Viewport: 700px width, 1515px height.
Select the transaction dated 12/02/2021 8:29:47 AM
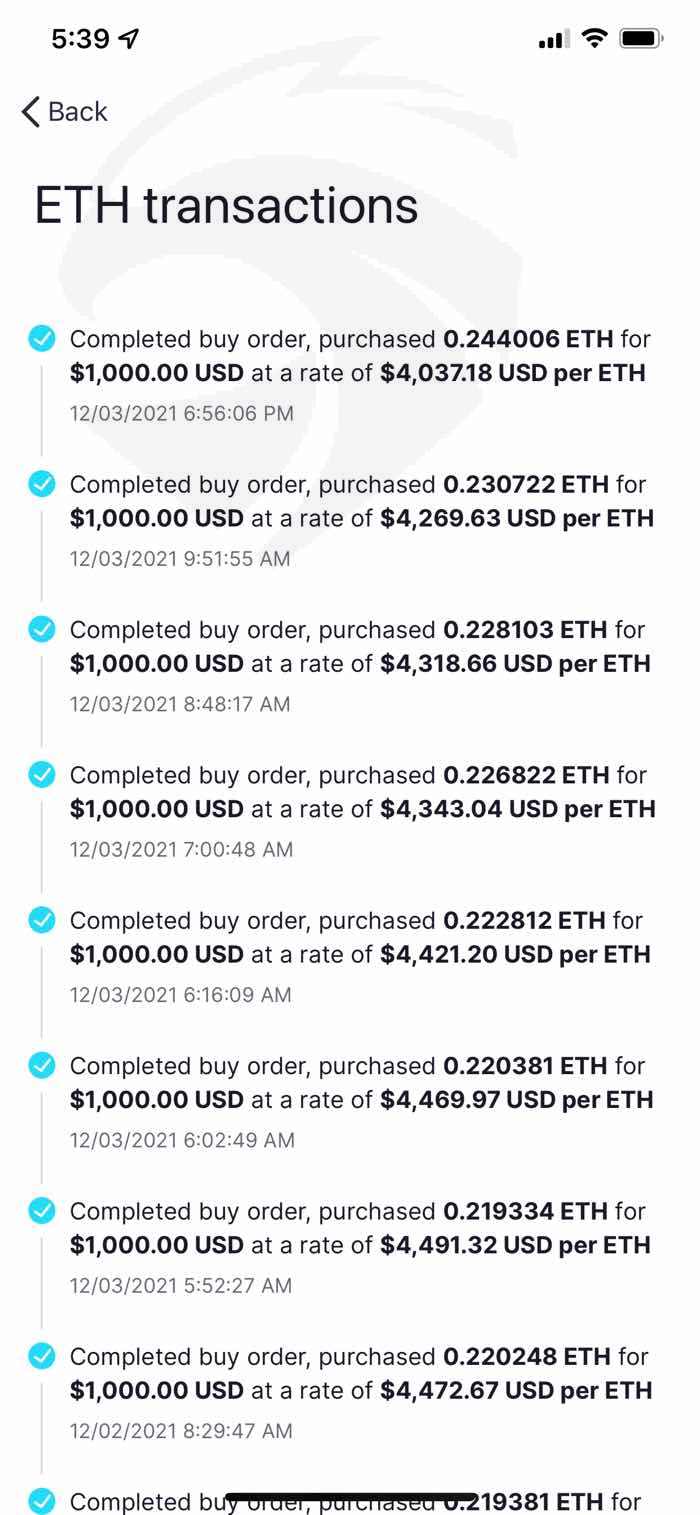pyautogui.click(x=181, y=1431)
